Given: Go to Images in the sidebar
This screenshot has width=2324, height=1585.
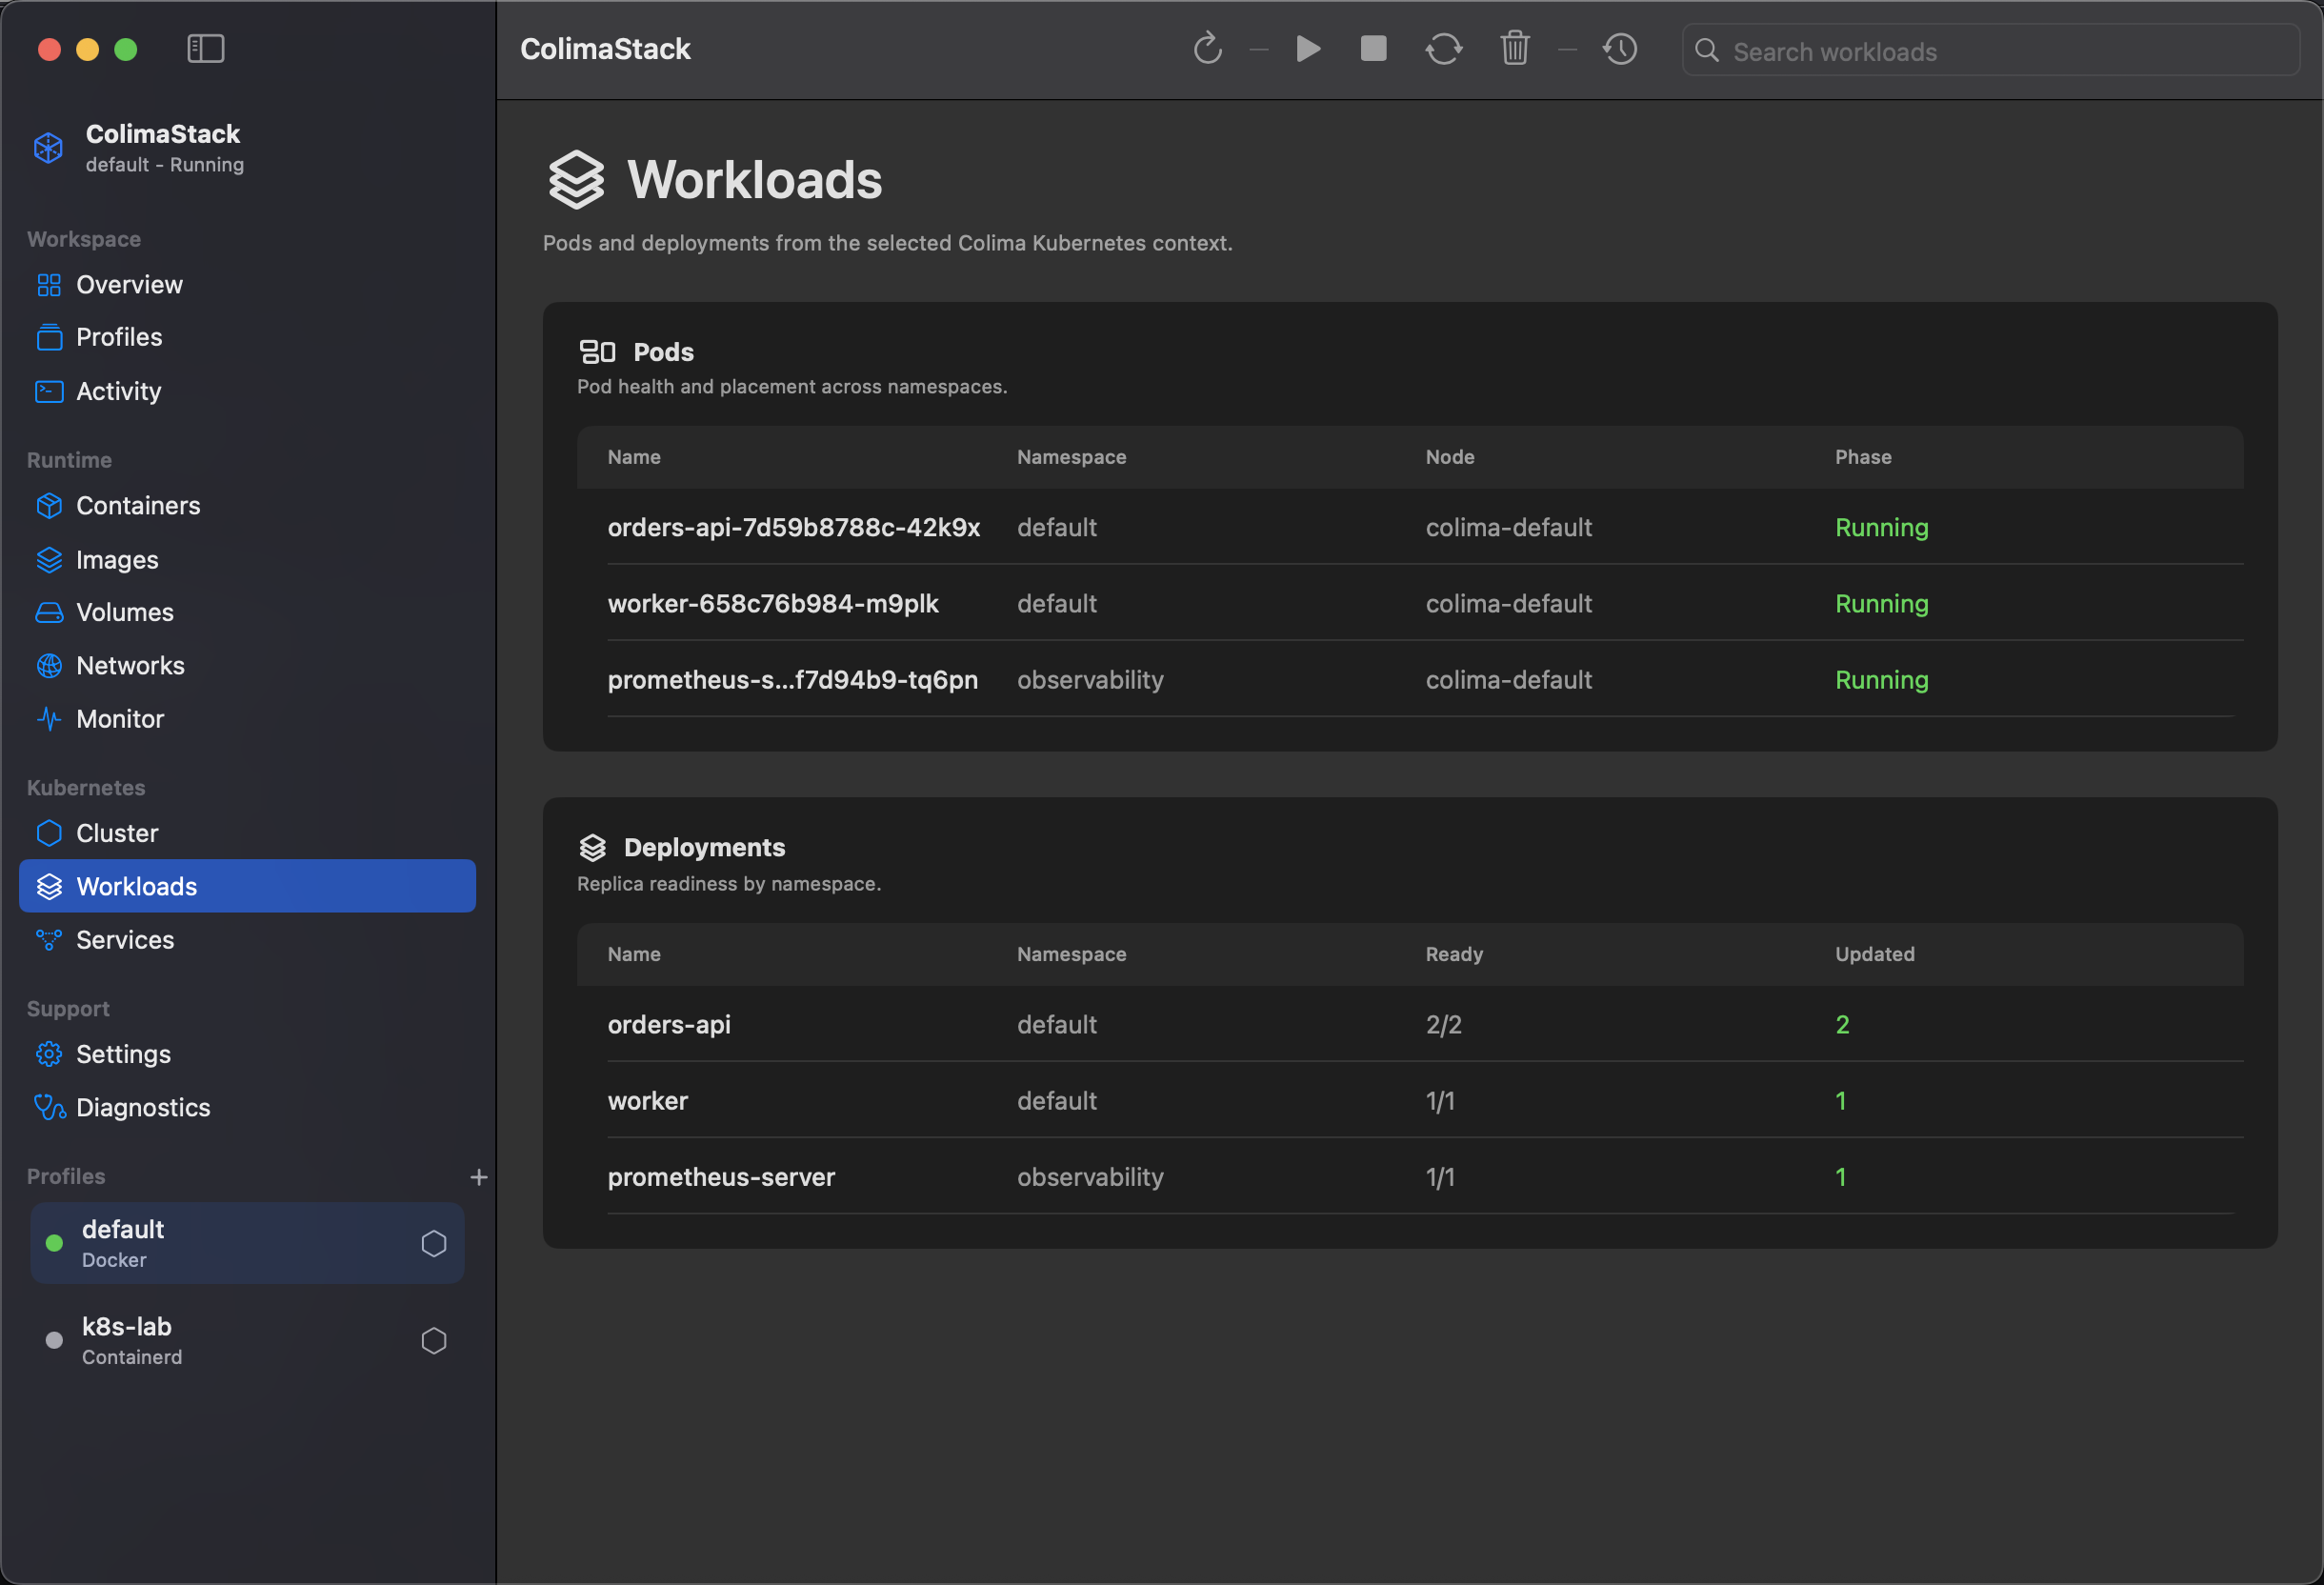Looking at the screenshot, I should click(x=247, y=560).
